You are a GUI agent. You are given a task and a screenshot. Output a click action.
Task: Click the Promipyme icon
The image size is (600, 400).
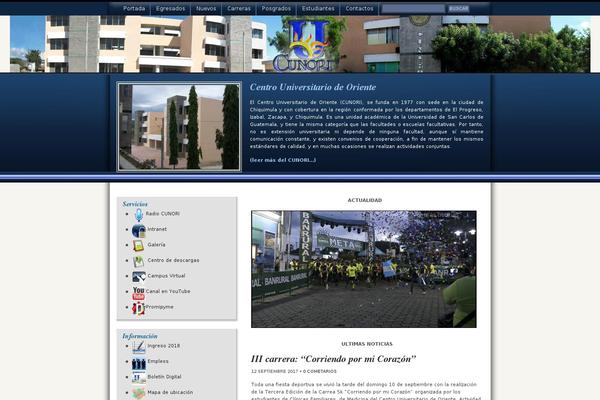(138, 308)
